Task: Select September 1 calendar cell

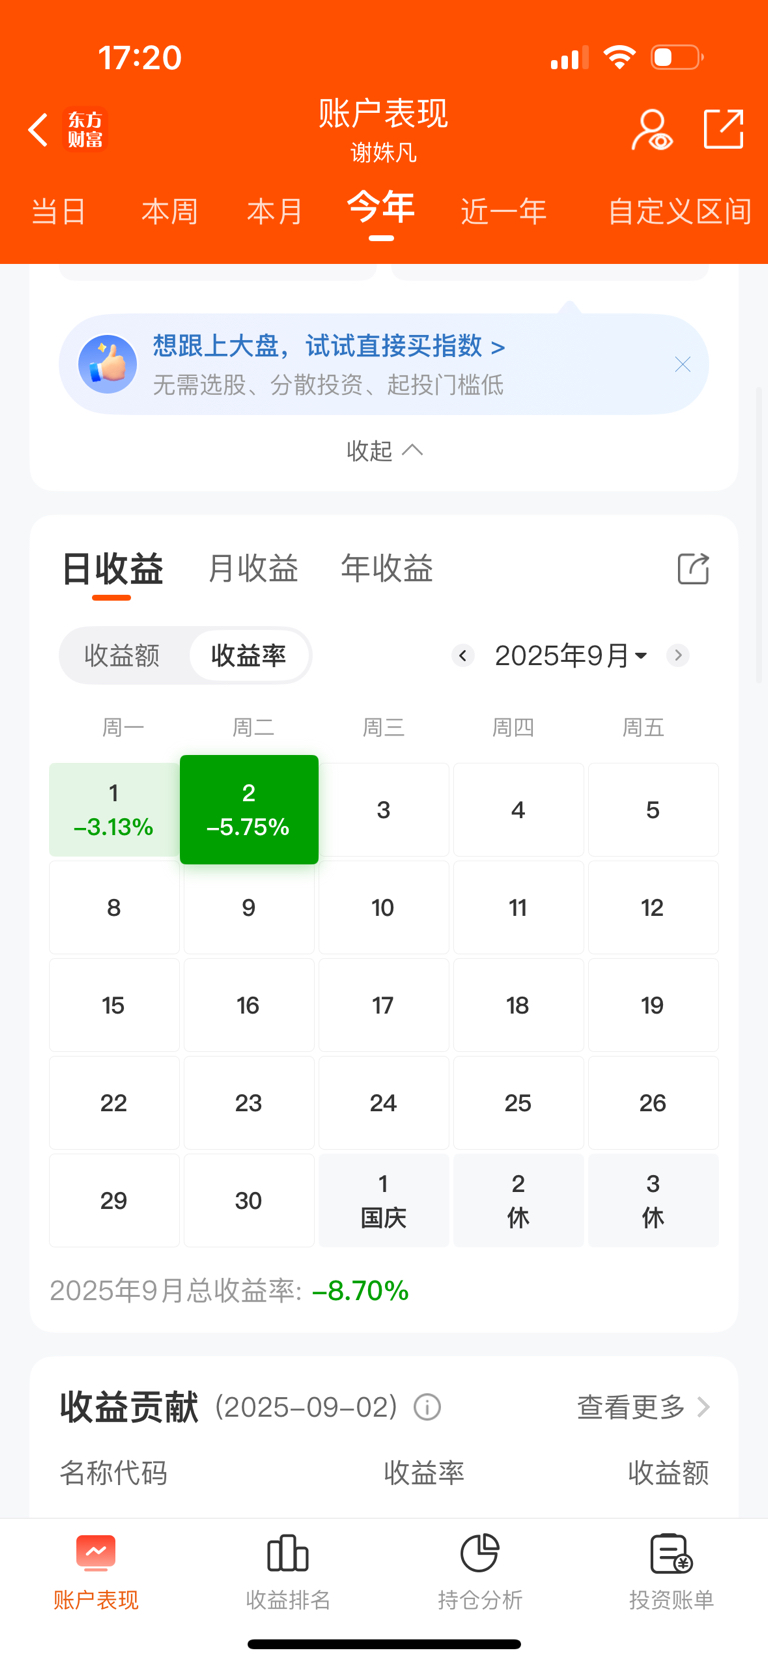Action: tap(114, 810)
